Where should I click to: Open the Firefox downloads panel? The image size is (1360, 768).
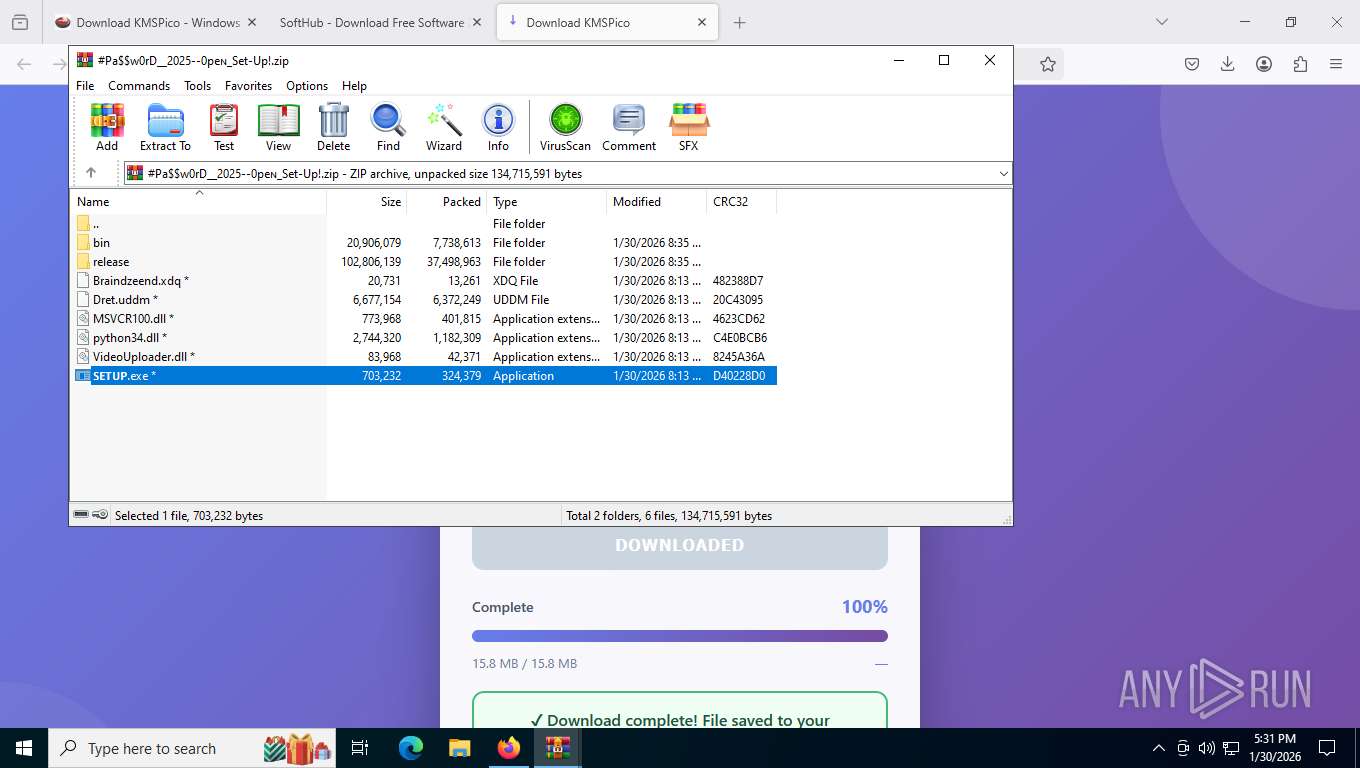pyautogui.click(x=1228, y=64)
